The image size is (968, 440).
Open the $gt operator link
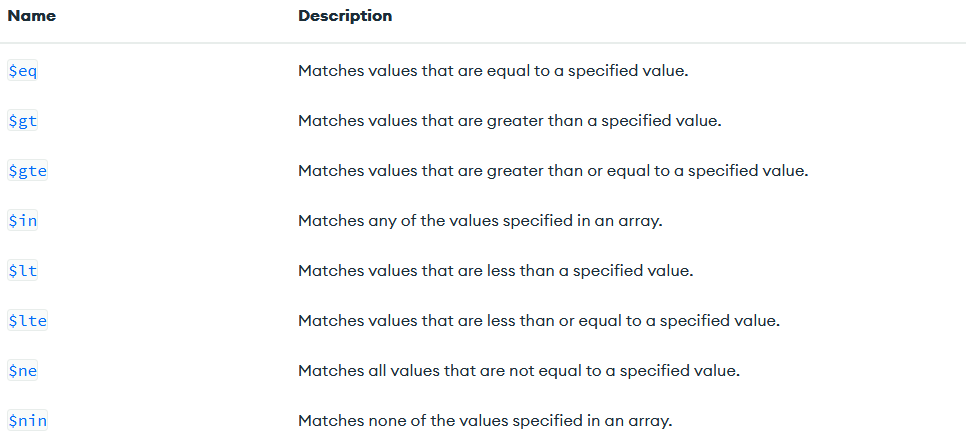point(23,122)
